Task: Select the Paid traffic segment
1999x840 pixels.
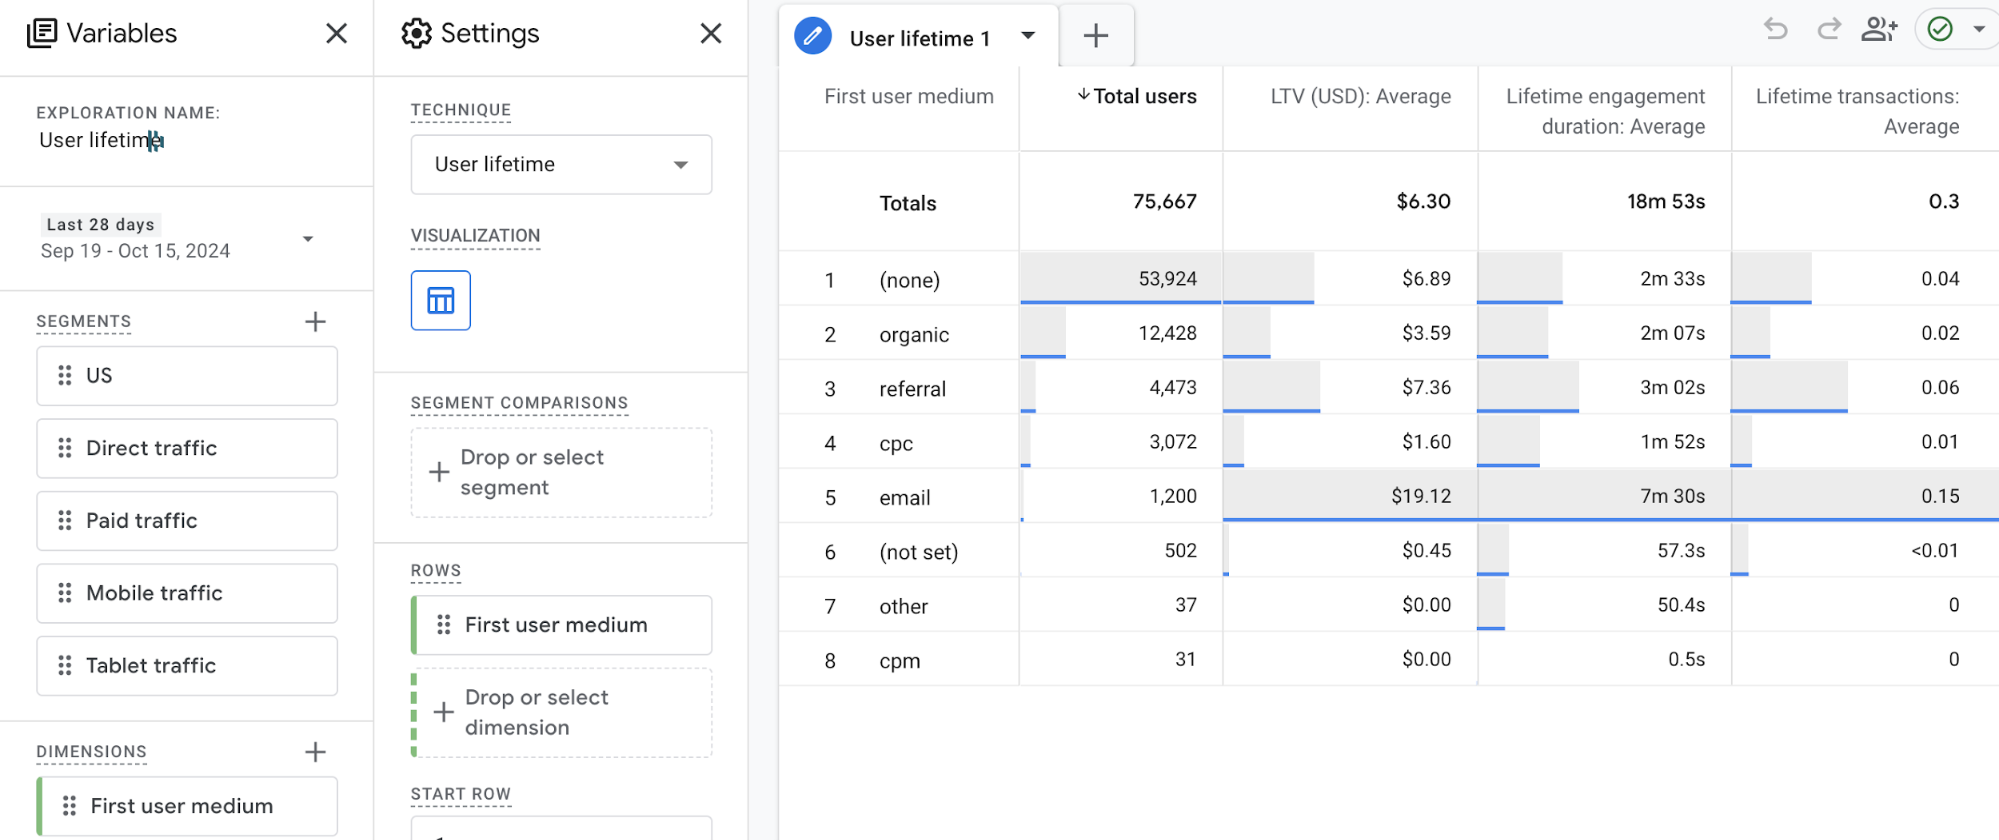Action: coord(187,521)
